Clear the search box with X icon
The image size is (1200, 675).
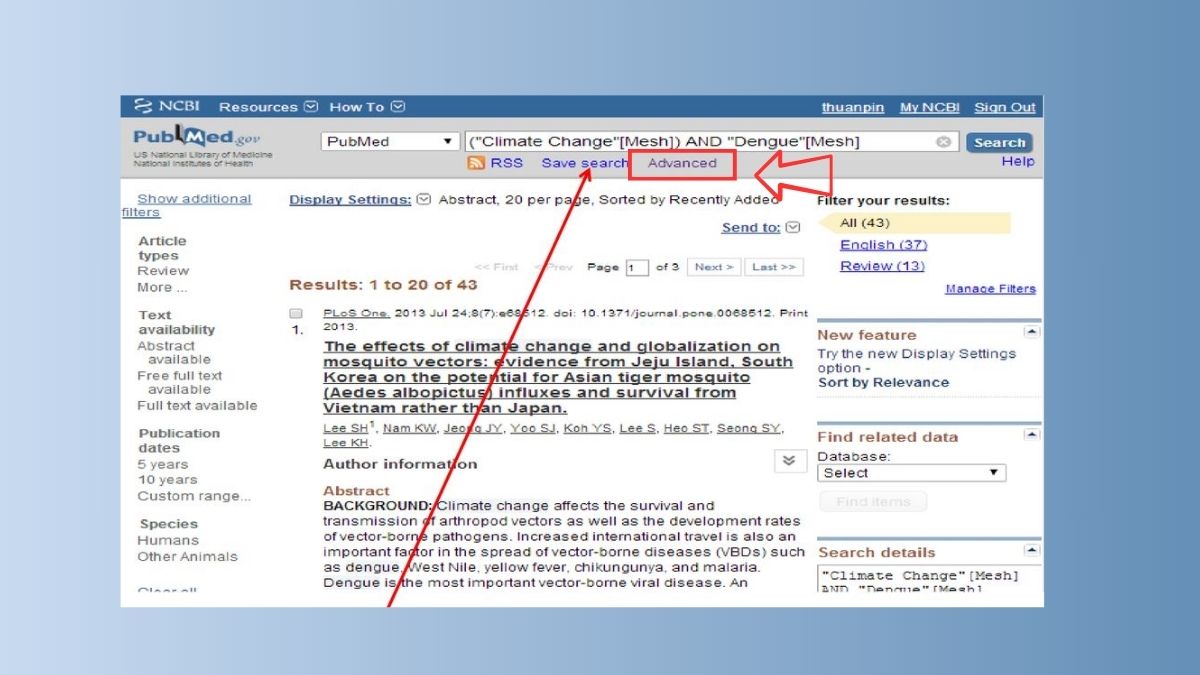(943, 142)
